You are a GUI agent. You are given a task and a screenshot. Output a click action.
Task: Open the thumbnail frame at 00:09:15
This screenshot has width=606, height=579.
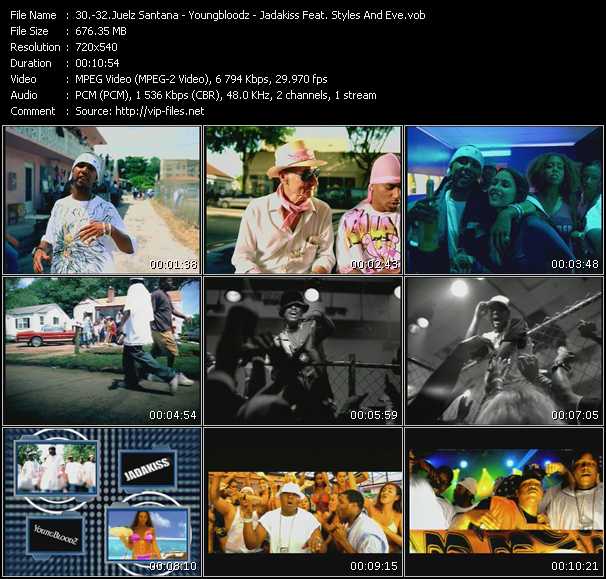click(303, 502)
